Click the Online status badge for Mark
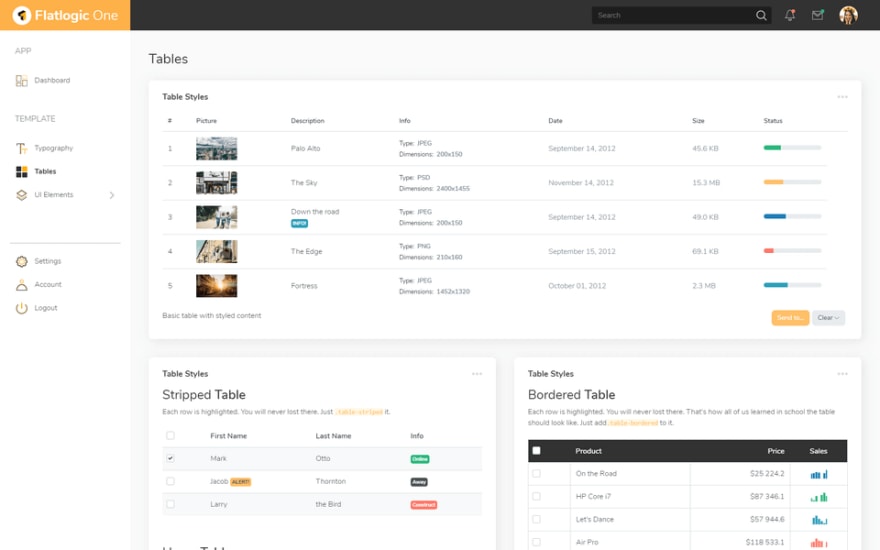This screenshot has width=880, height=550. coord(420,459)
